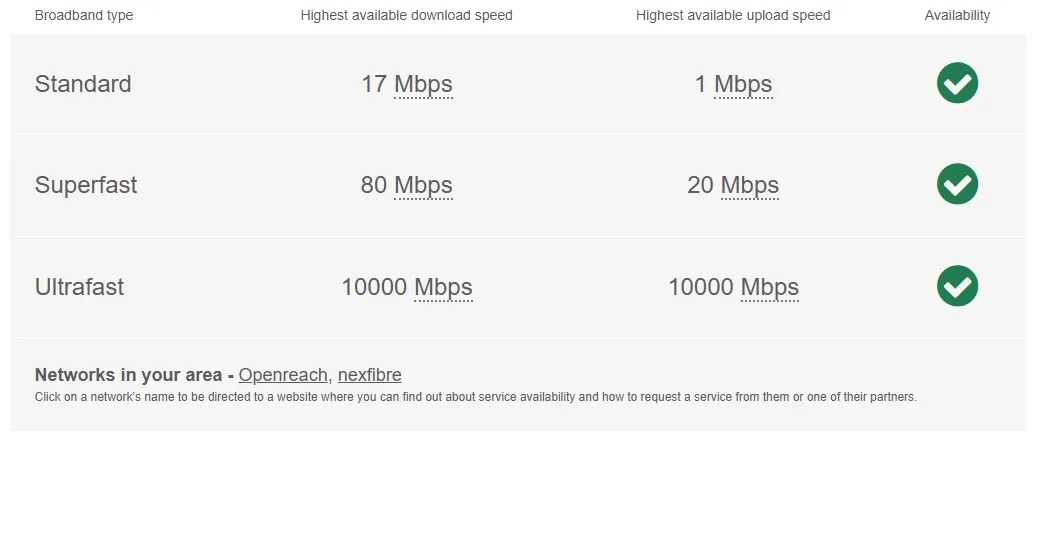
Task: Select the Ultrafast broadband type row label
Action: 79,287
